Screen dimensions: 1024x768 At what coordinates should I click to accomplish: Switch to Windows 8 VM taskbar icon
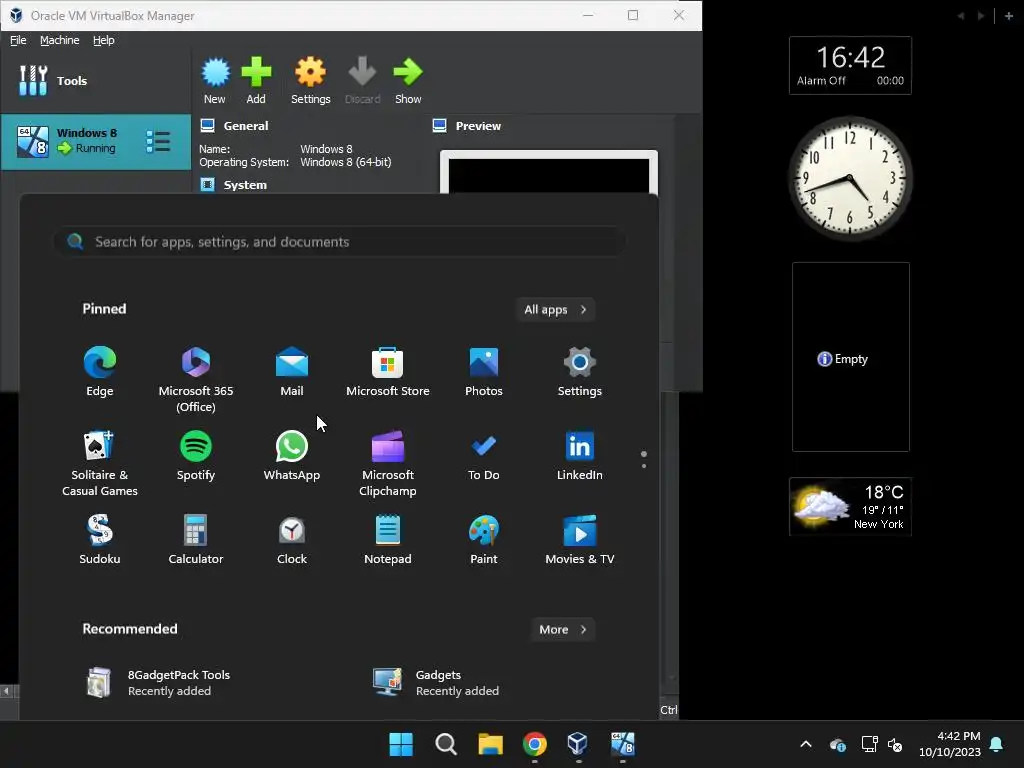622,744
